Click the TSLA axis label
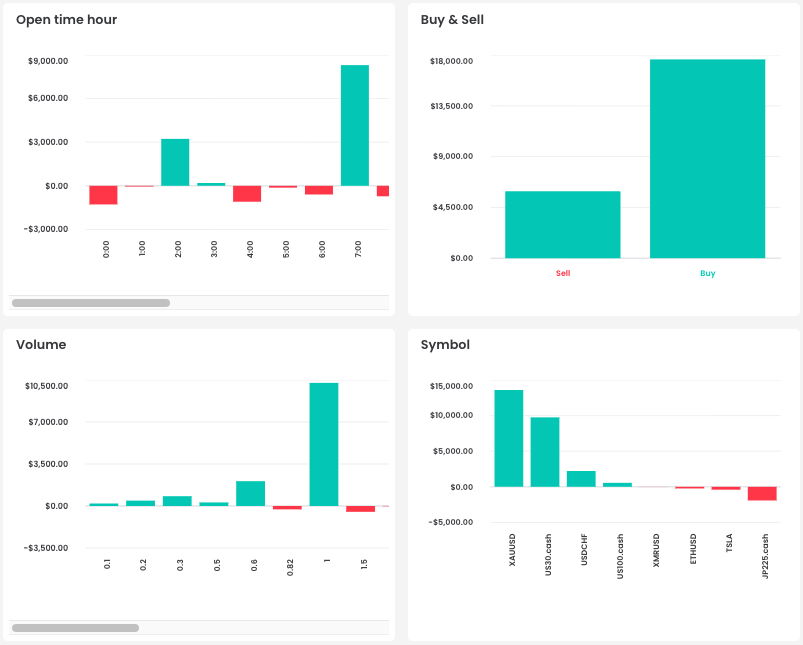803x645 pixels. [727, 542]
